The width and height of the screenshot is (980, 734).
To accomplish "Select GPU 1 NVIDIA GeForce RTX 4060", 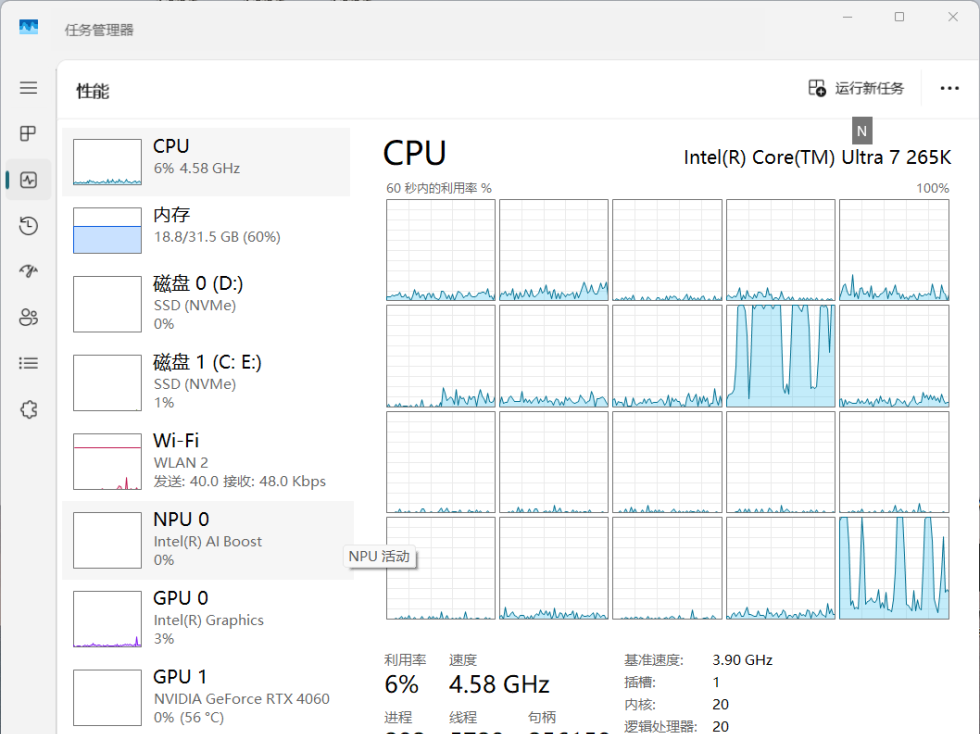I will 206,697.
